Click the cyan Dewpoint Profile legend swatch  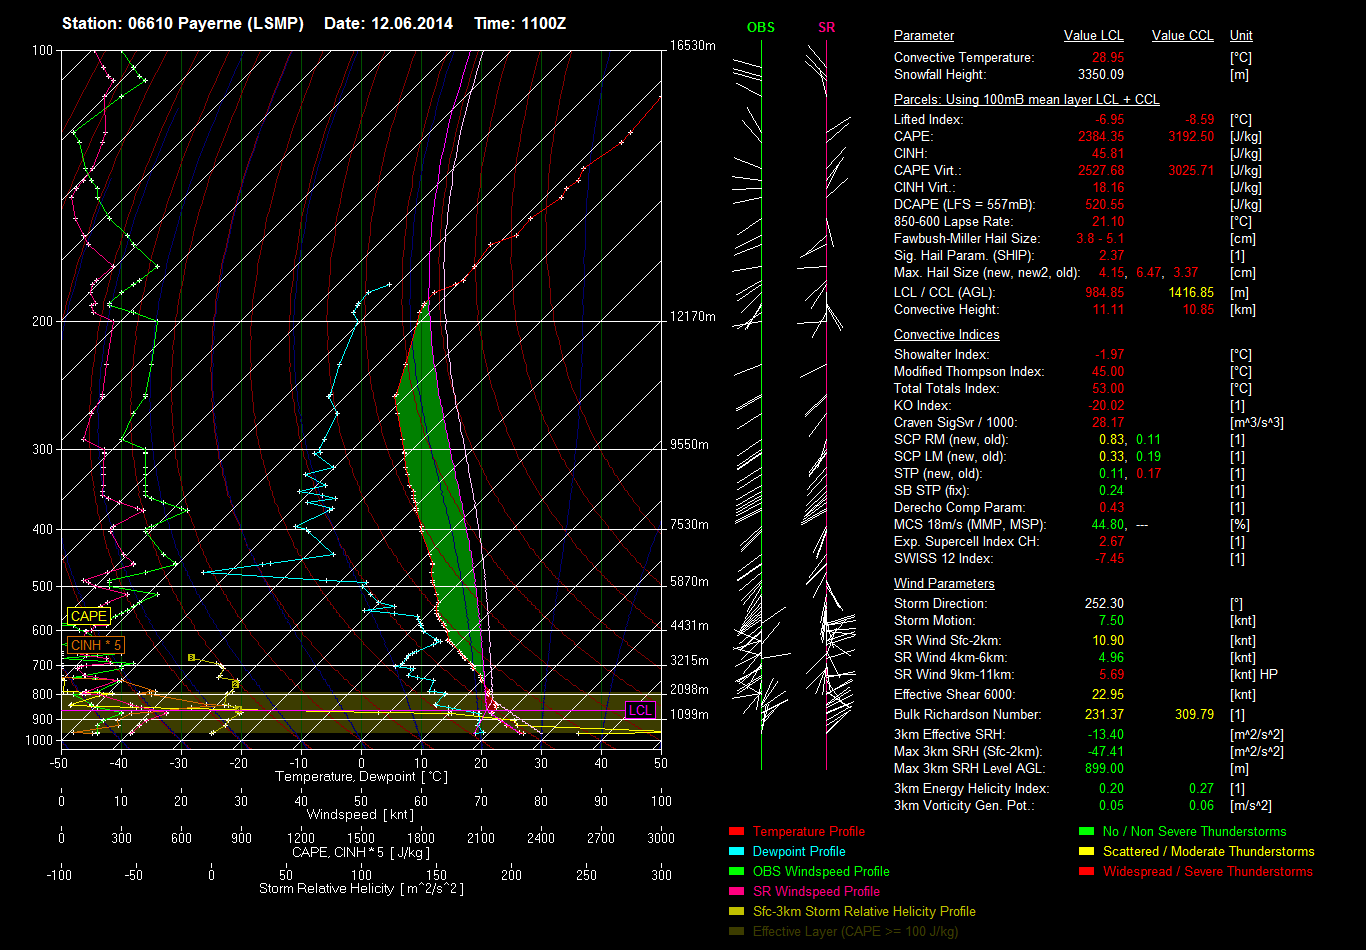point(737,852)
